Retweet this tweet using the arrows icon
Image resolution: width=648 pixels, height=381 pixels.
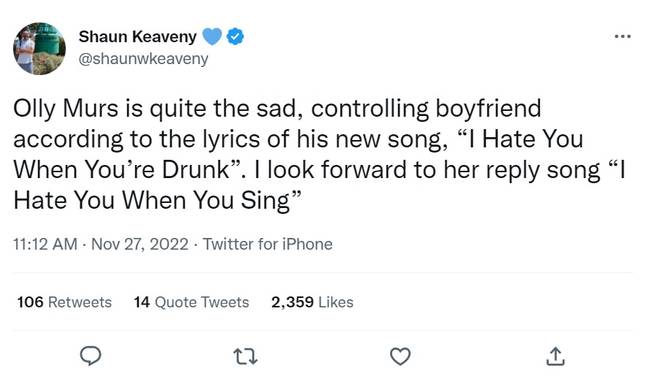[245, 356]
